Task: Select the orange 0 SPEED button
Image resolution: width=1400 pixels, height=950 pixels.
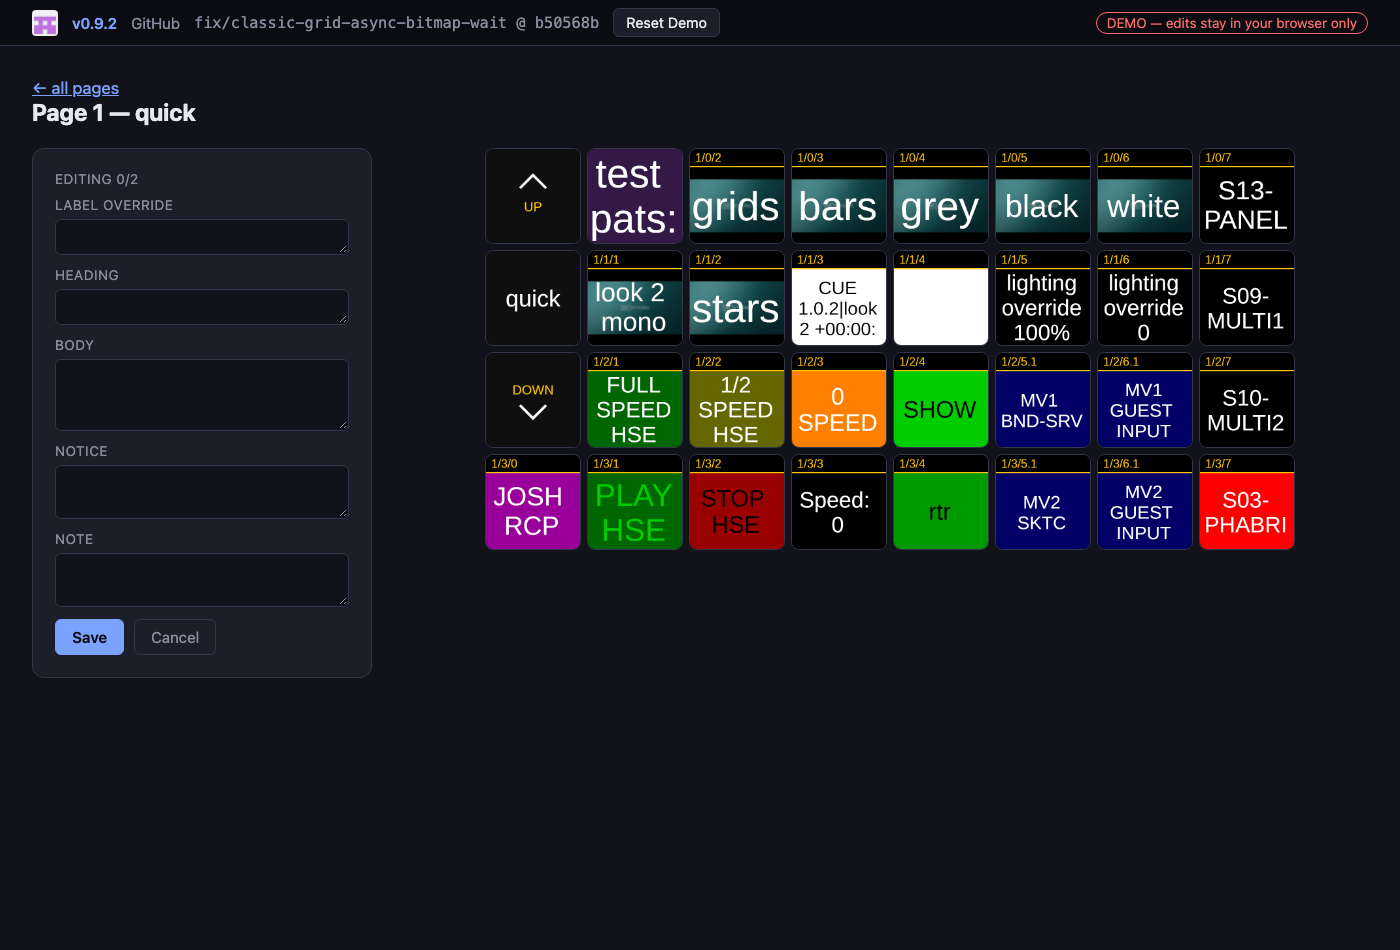Action: pos(839,400)
